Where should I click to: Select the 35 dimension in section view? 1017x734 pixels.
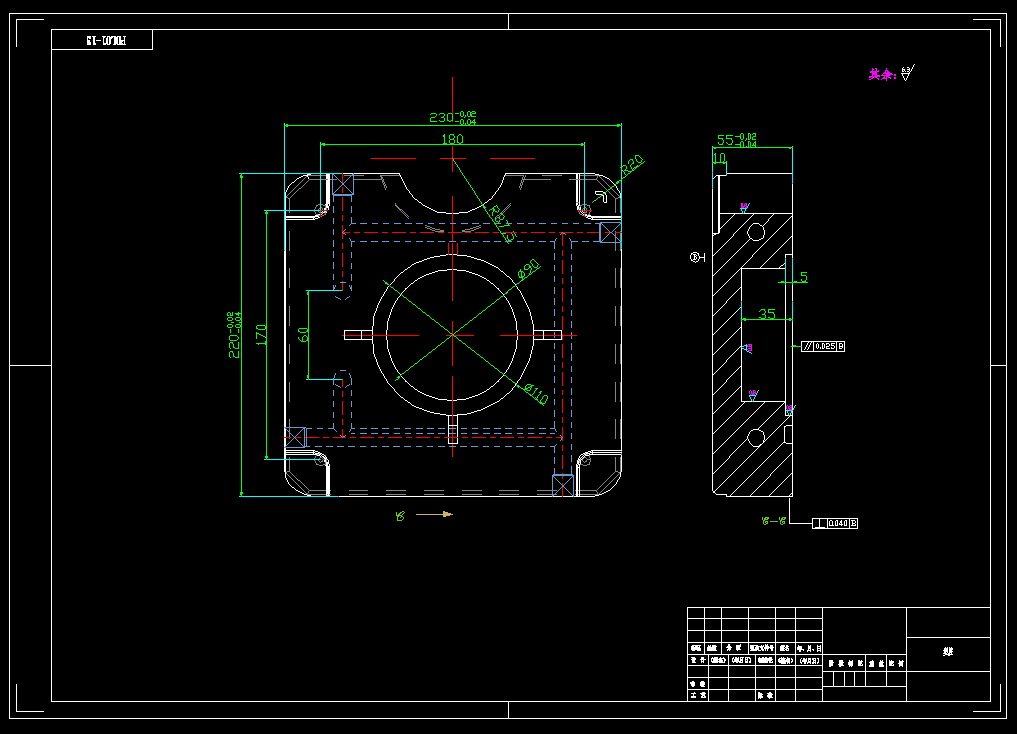point(767,314)
